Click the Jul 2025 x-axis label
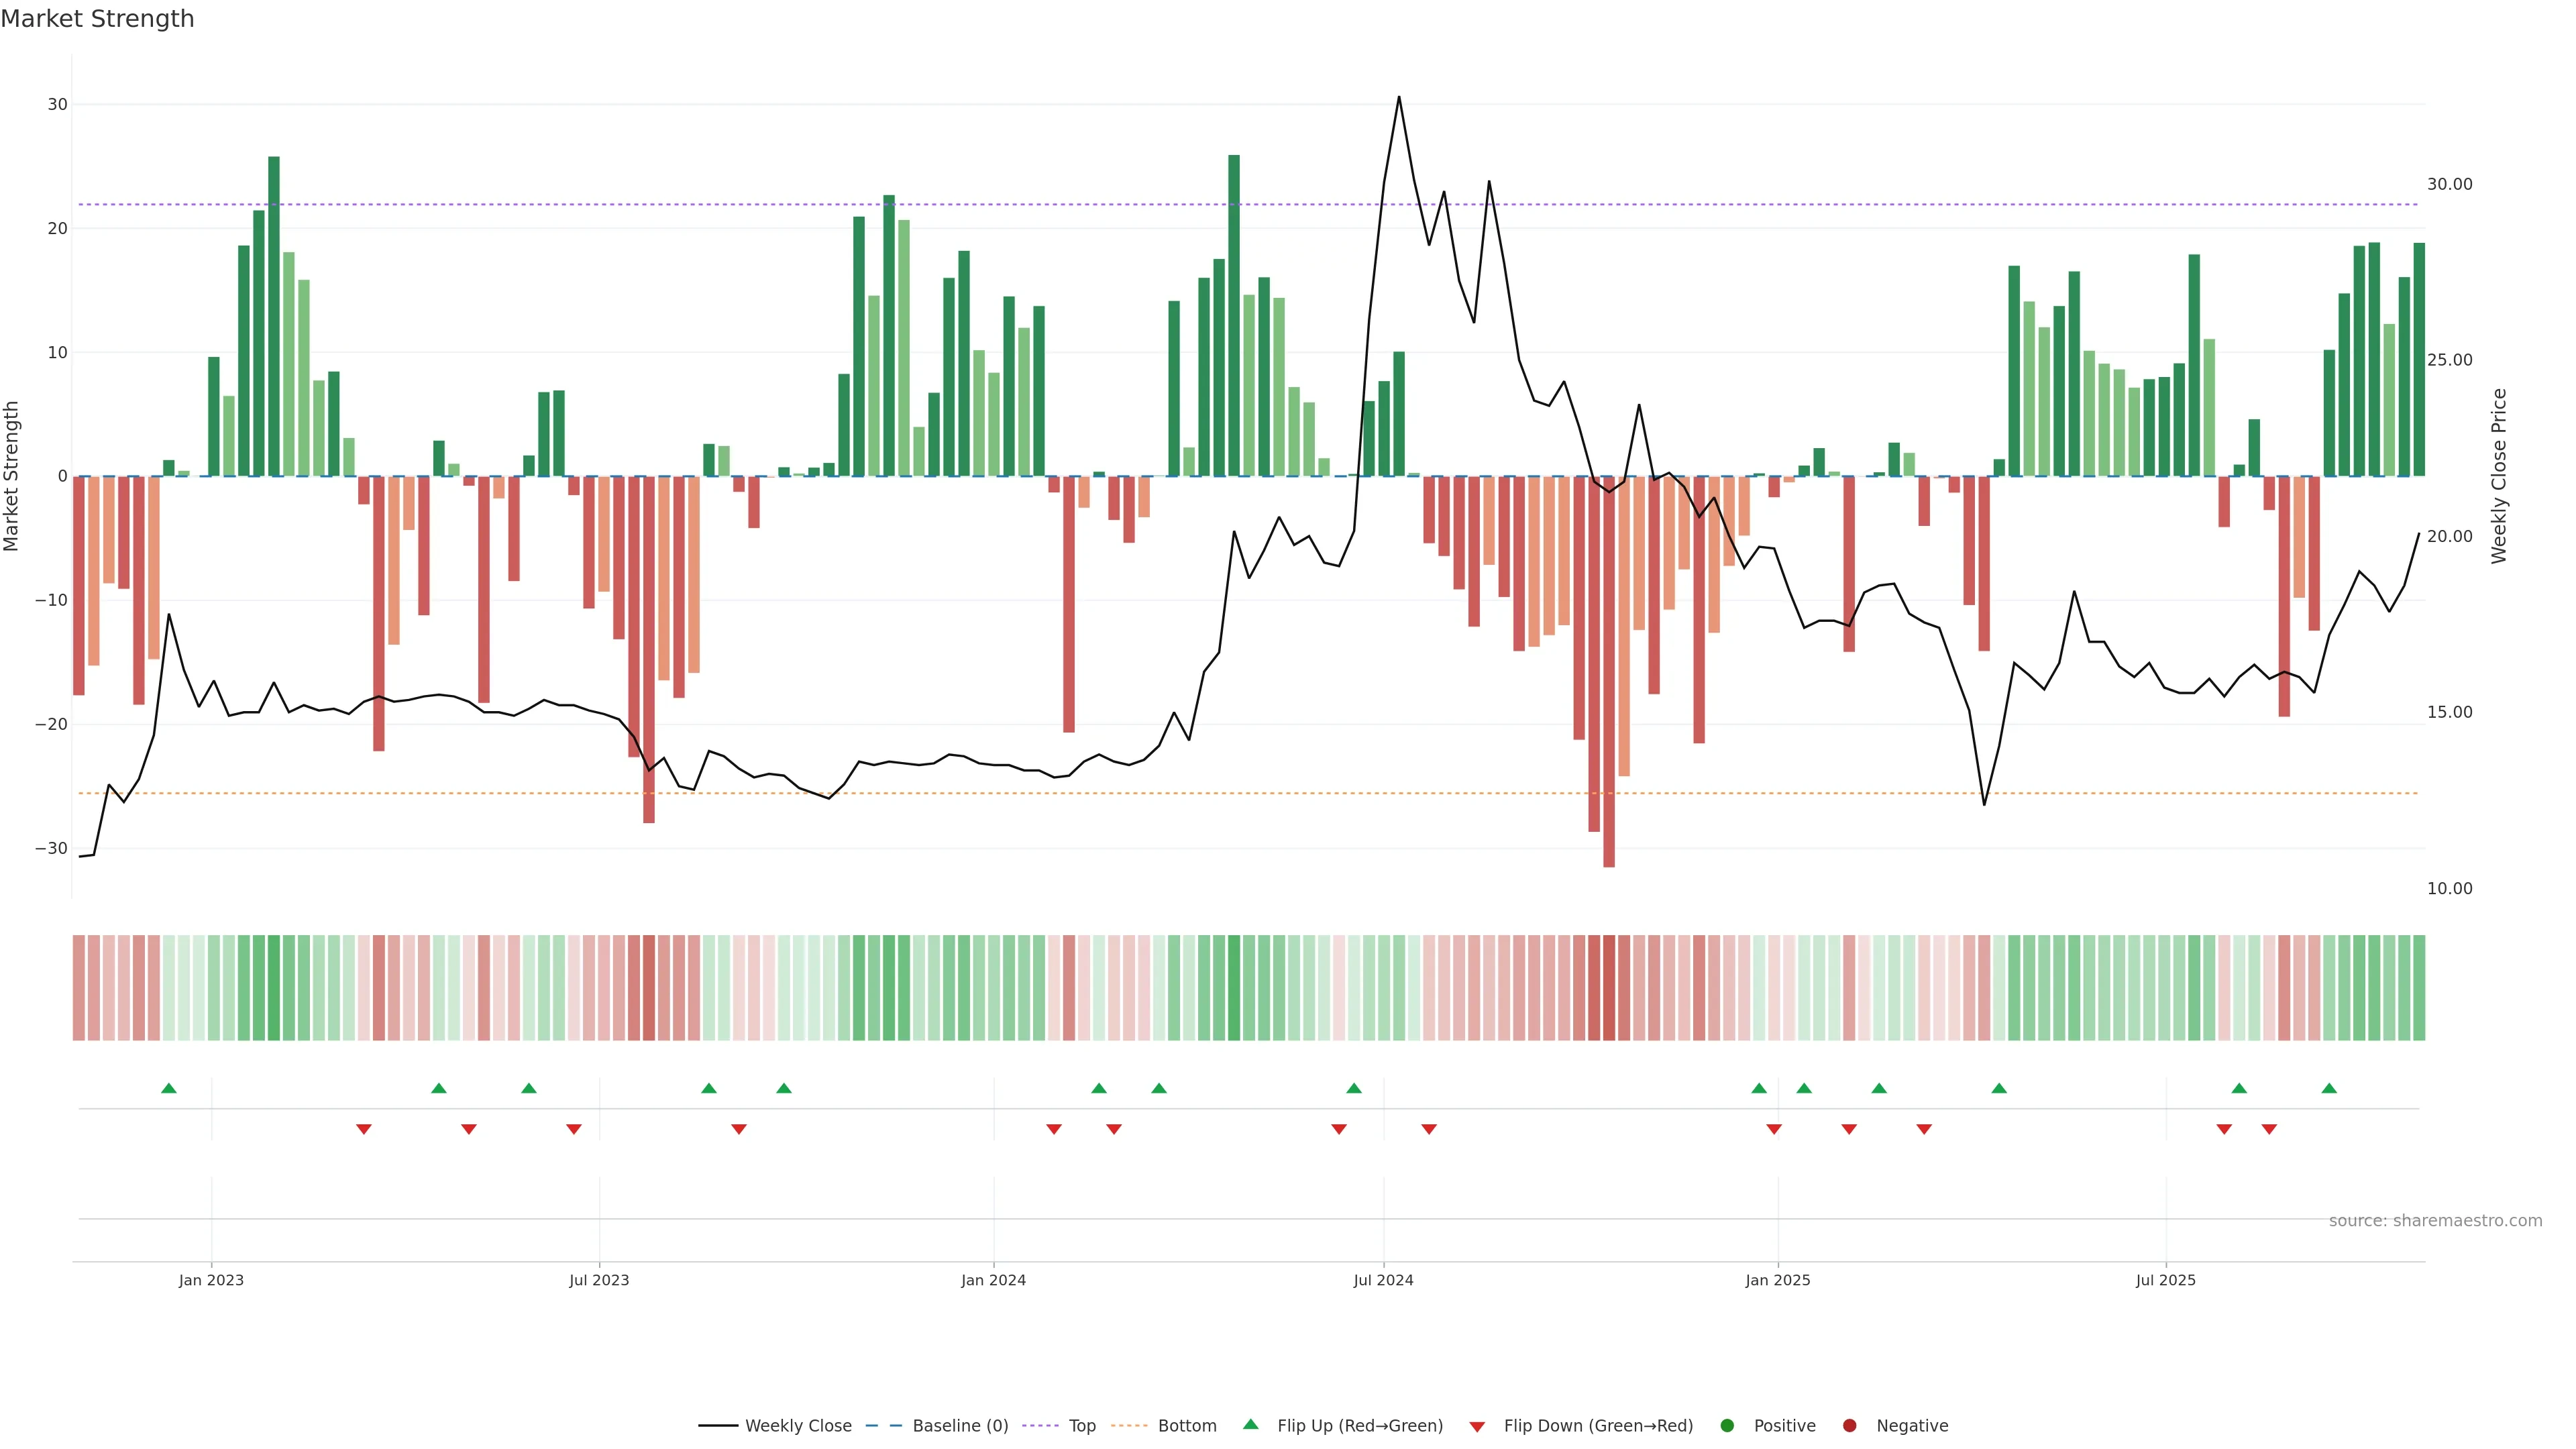This screenshot has height=1449, width=2576. [2165, 1280]
